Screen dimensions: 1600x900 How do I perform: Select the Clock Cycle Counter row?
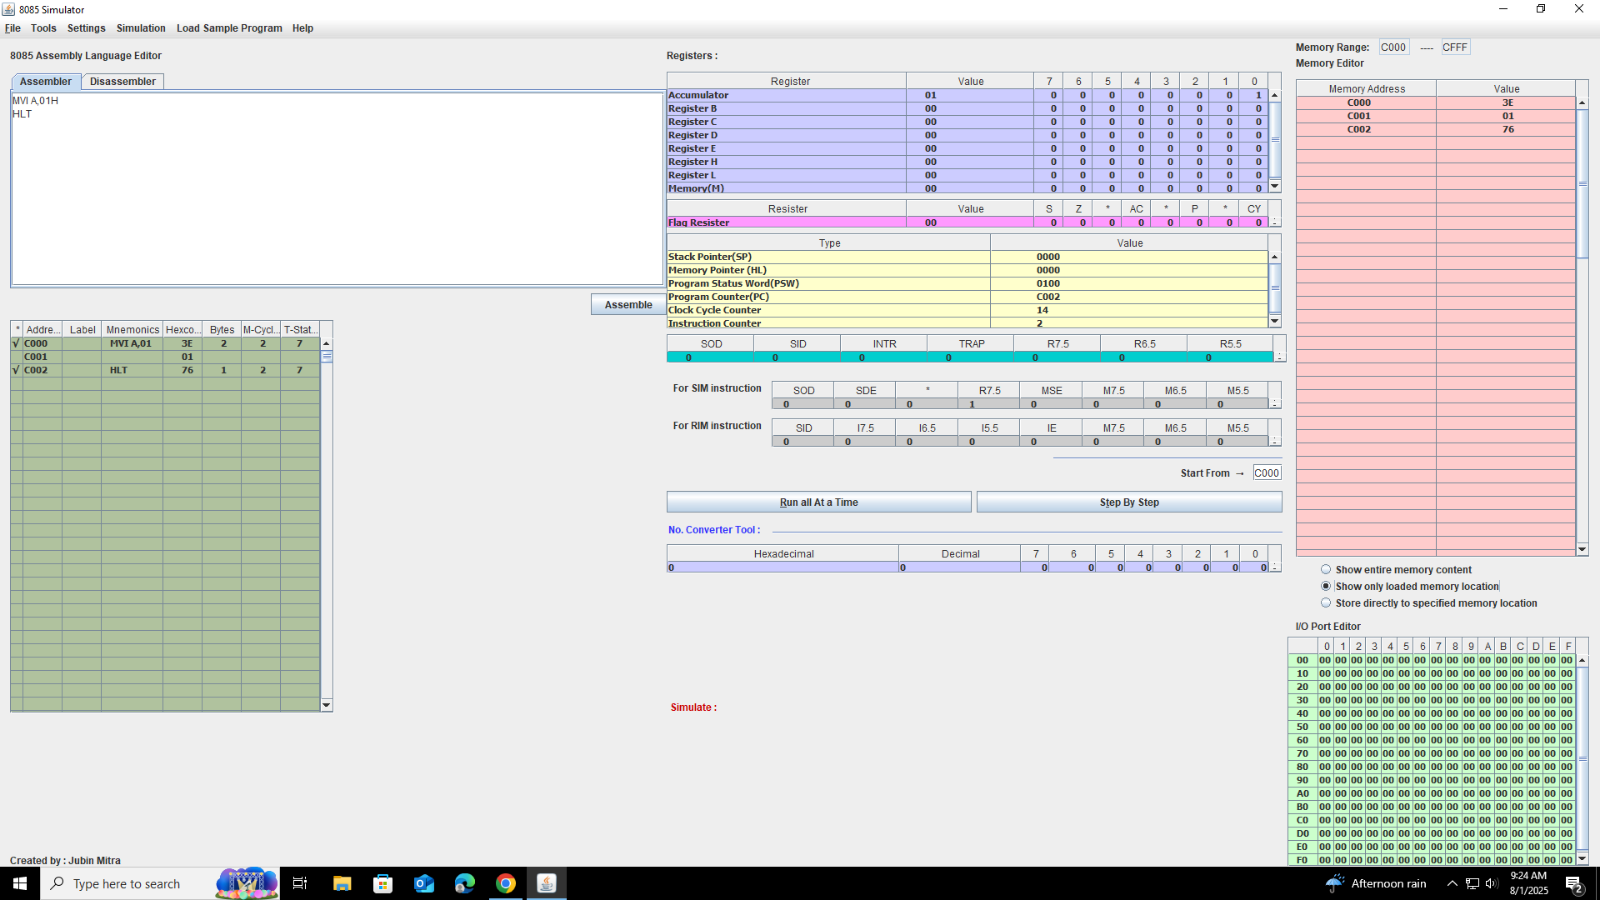(x=967, y=310)
